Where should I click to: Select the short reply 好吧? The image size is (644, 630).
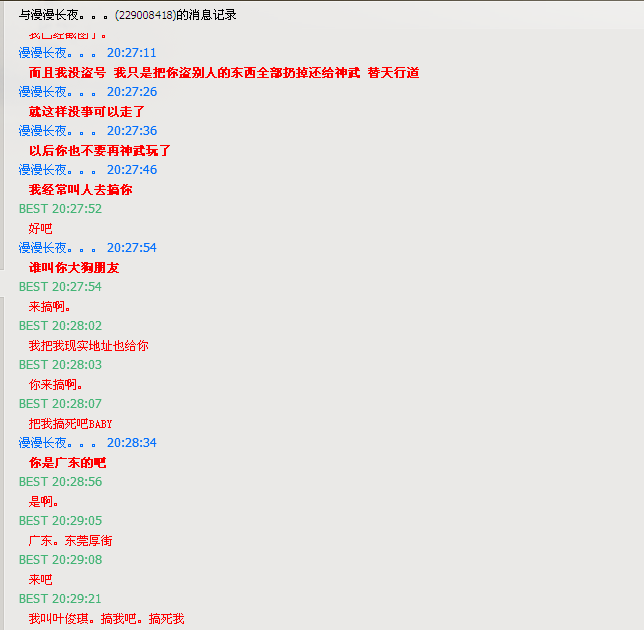click(x=41, y=229)
